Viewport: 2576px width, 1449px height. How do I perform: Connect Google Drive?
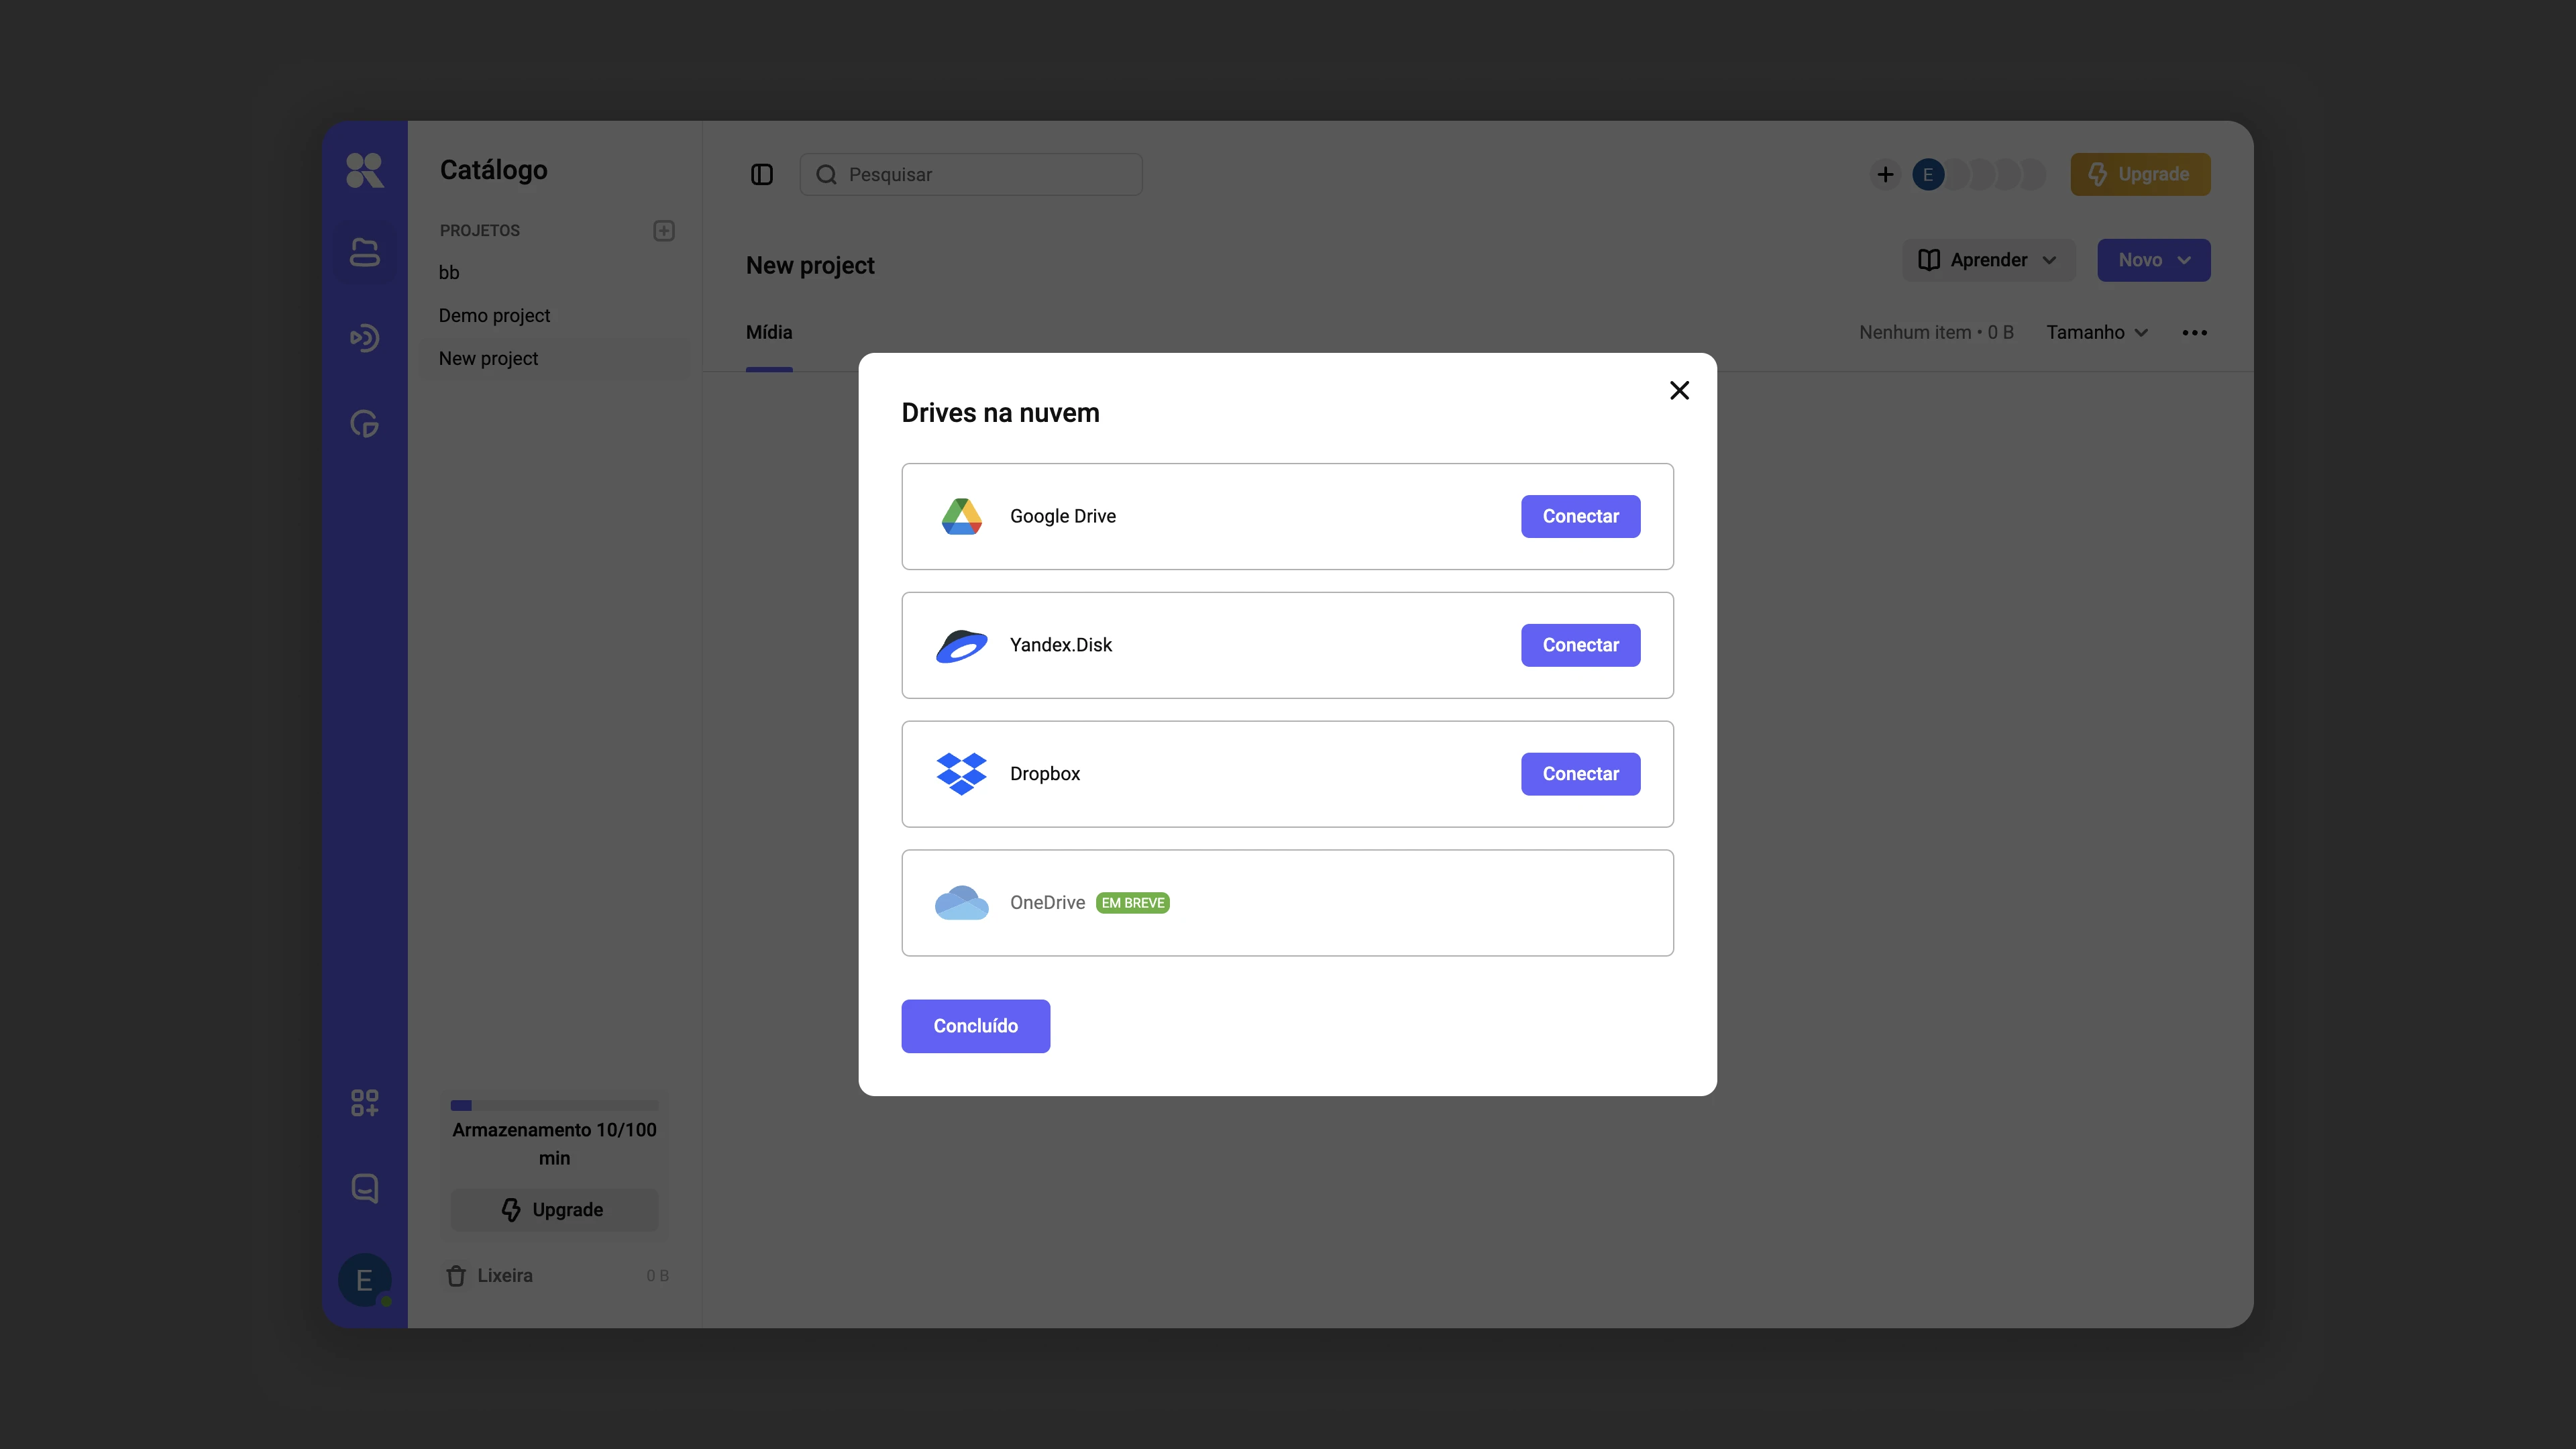(1580, 516)
